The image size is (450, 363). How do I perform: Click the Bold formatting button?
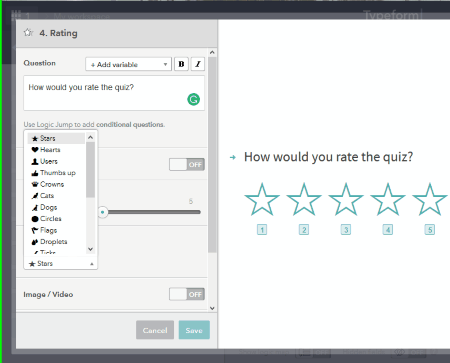pos(181,64)
